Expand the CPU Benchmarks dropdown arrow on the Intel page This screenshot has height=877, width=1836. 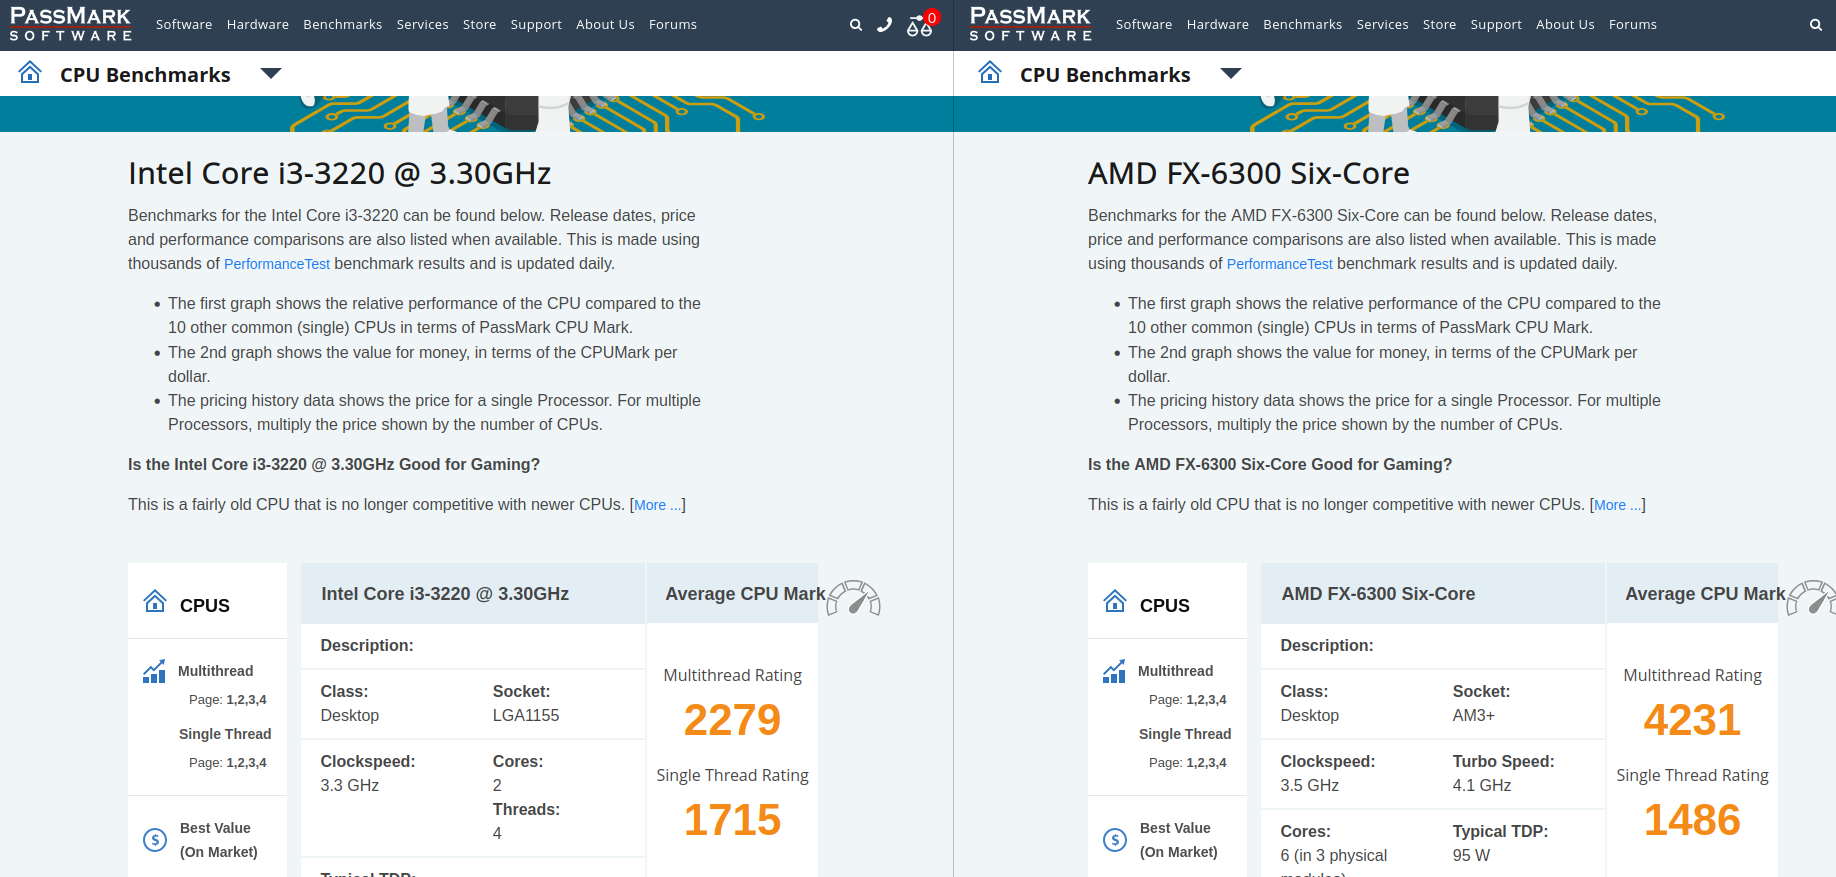point(270,73)
